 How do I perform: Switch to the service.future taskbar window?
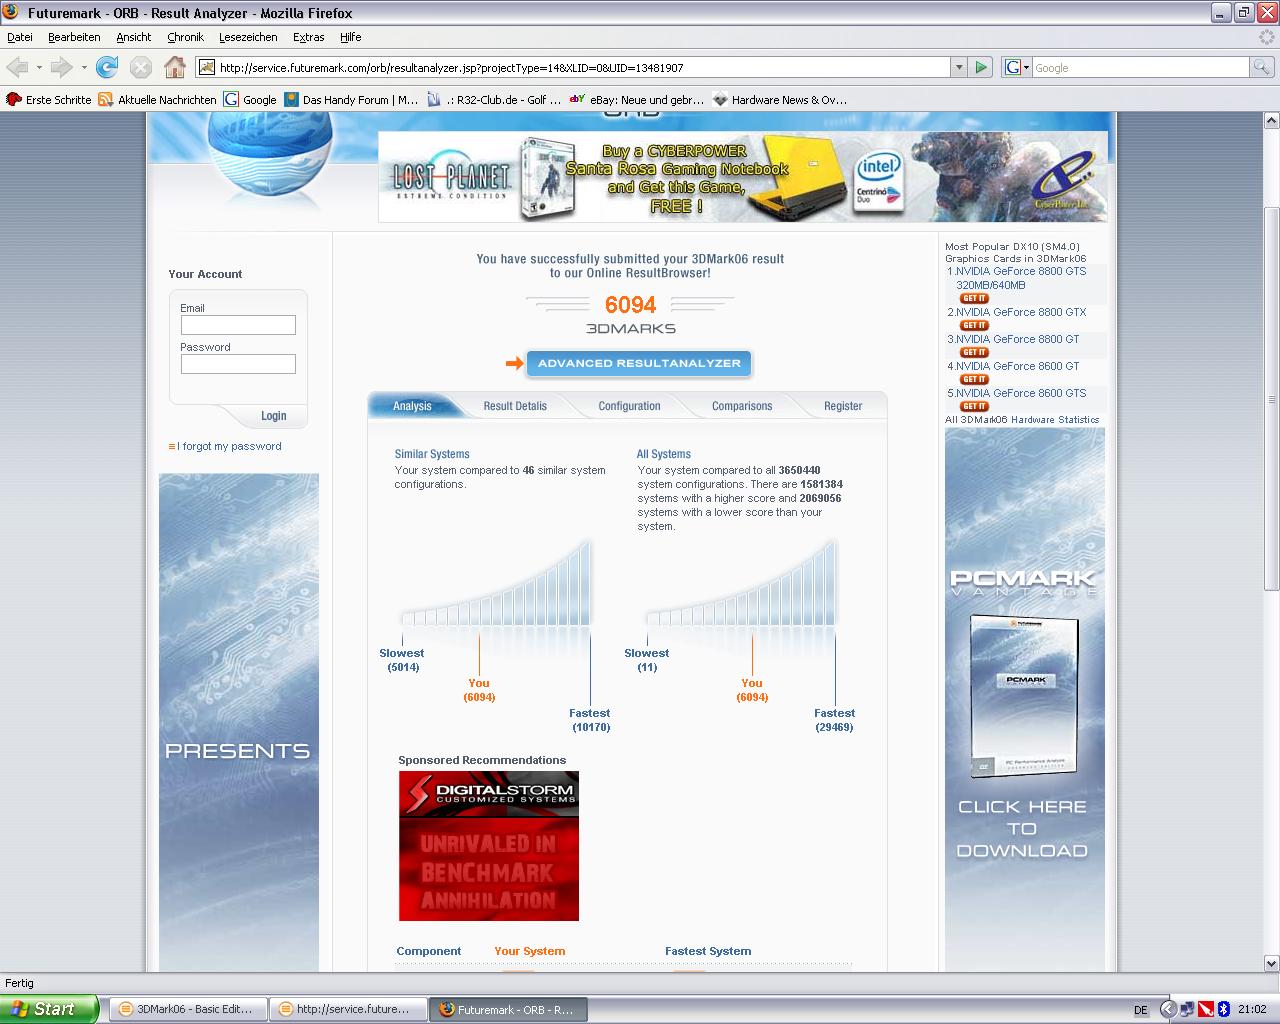(x=348, y=1009)
